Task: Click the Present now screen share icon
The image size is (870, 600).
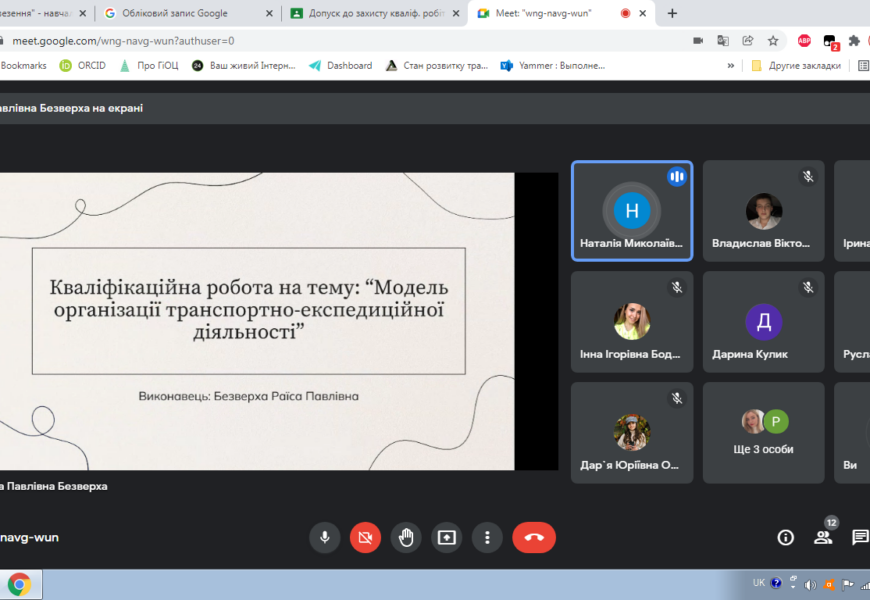Action: (446, 538)
